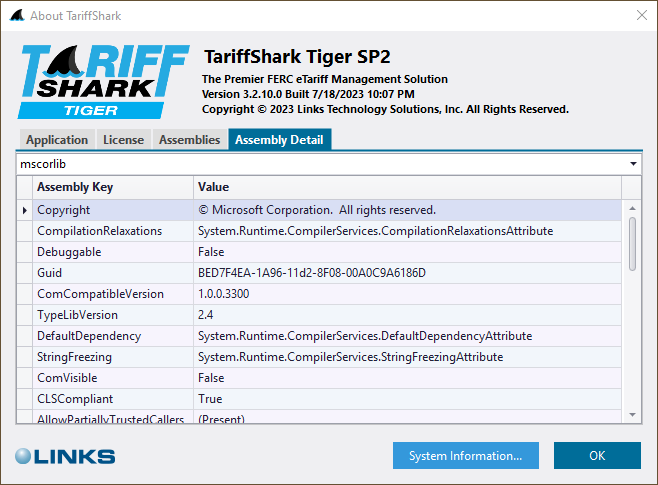Open System Information...

(466, 456)
